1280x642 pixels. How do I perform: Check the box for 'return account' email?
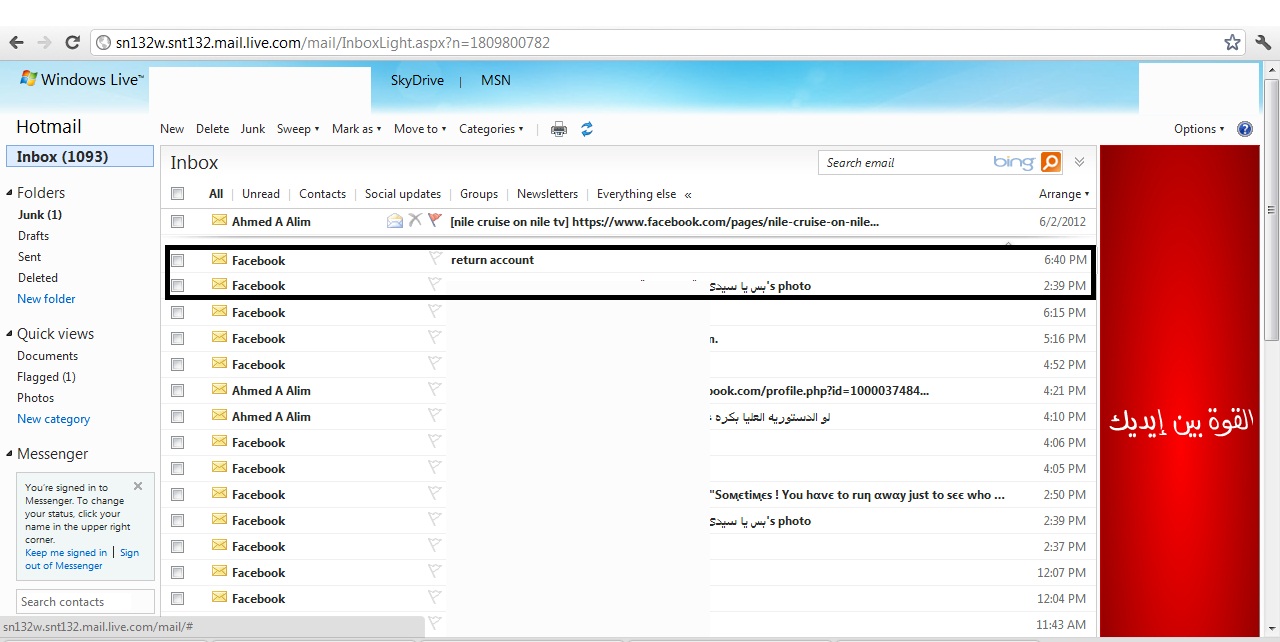[177, 260]
